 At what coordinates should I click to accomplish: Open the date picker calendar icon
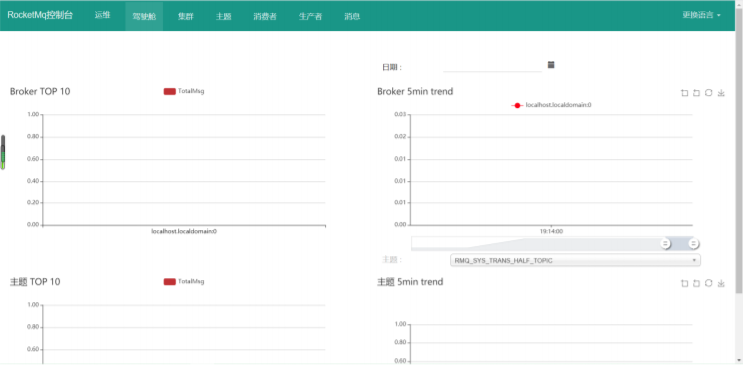551,65
